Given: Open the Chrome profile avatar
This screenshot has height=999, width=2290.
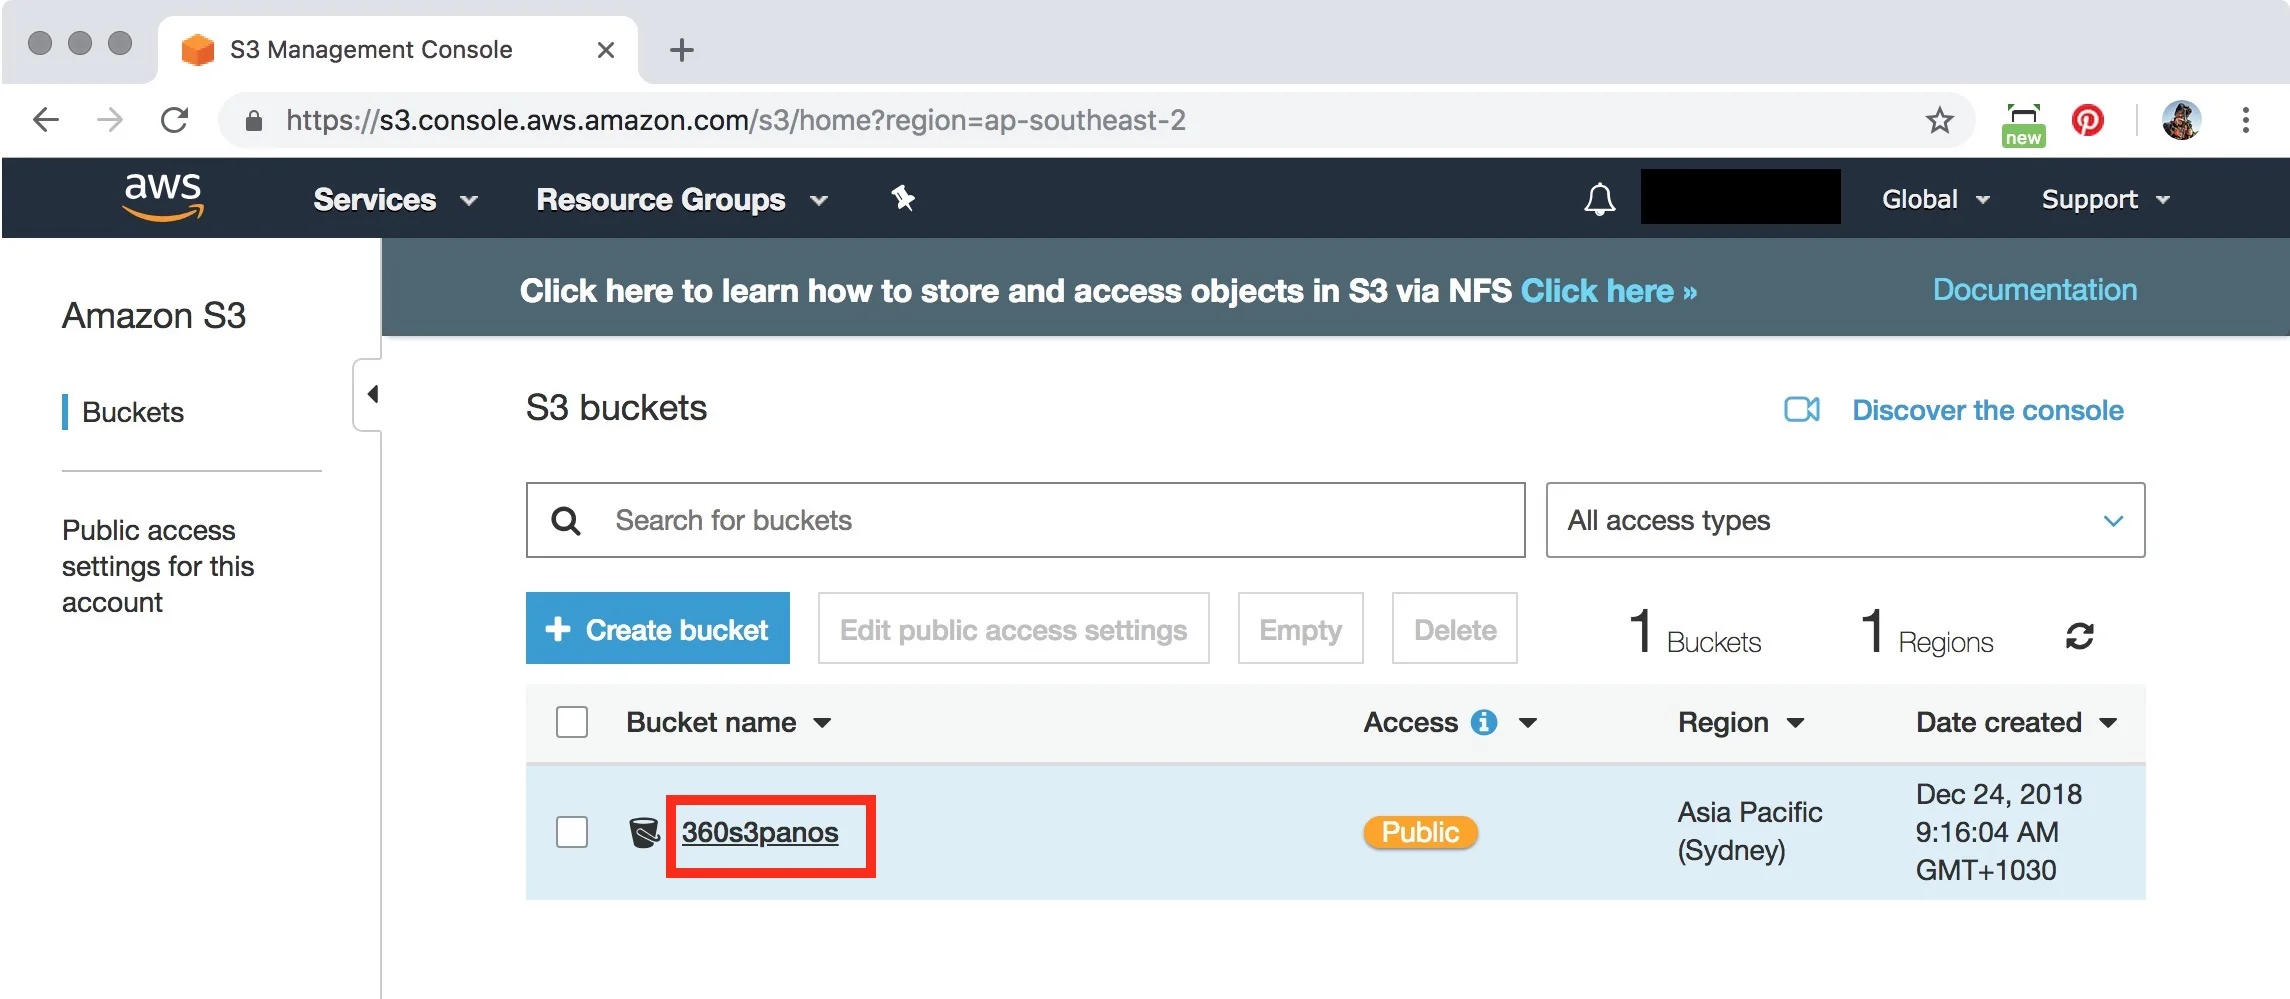Looking at the screenshot, I should (x=2181, y=120).
